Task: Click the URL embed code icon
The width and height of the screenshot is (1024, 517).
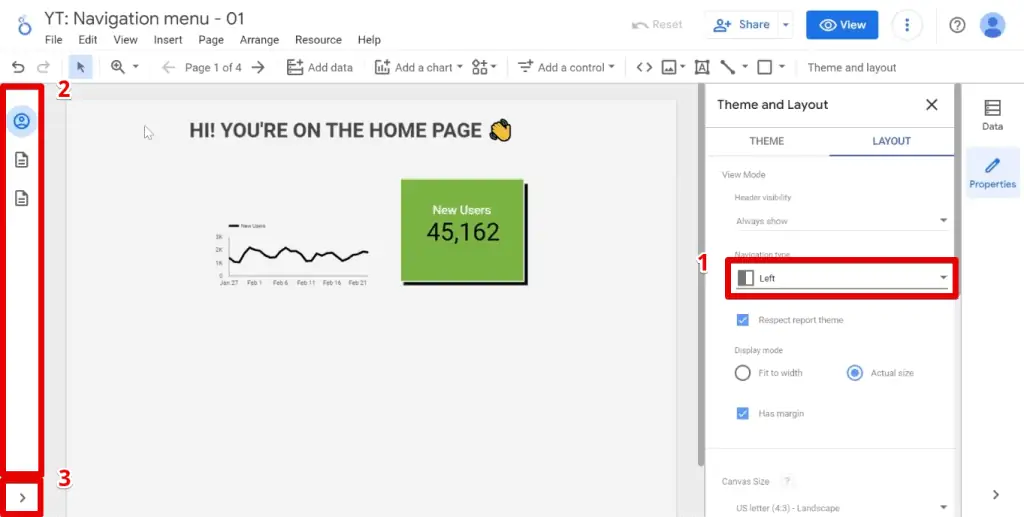Action: pos(644,67)
